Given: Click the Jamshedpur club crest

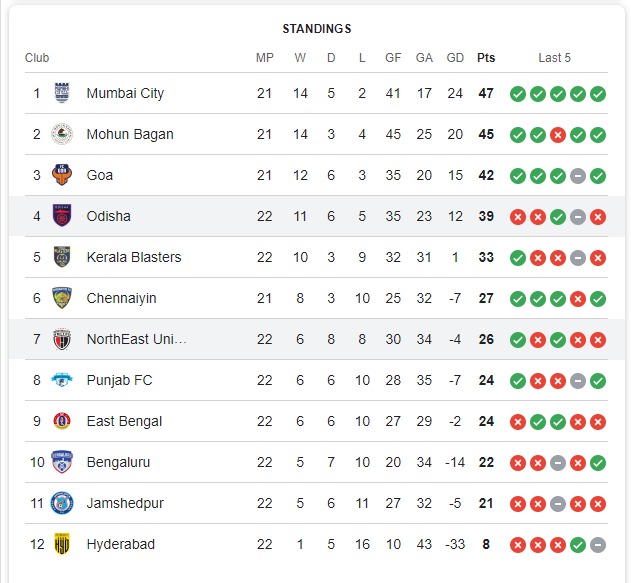Looking at the screenshot, I should point(62,503).
